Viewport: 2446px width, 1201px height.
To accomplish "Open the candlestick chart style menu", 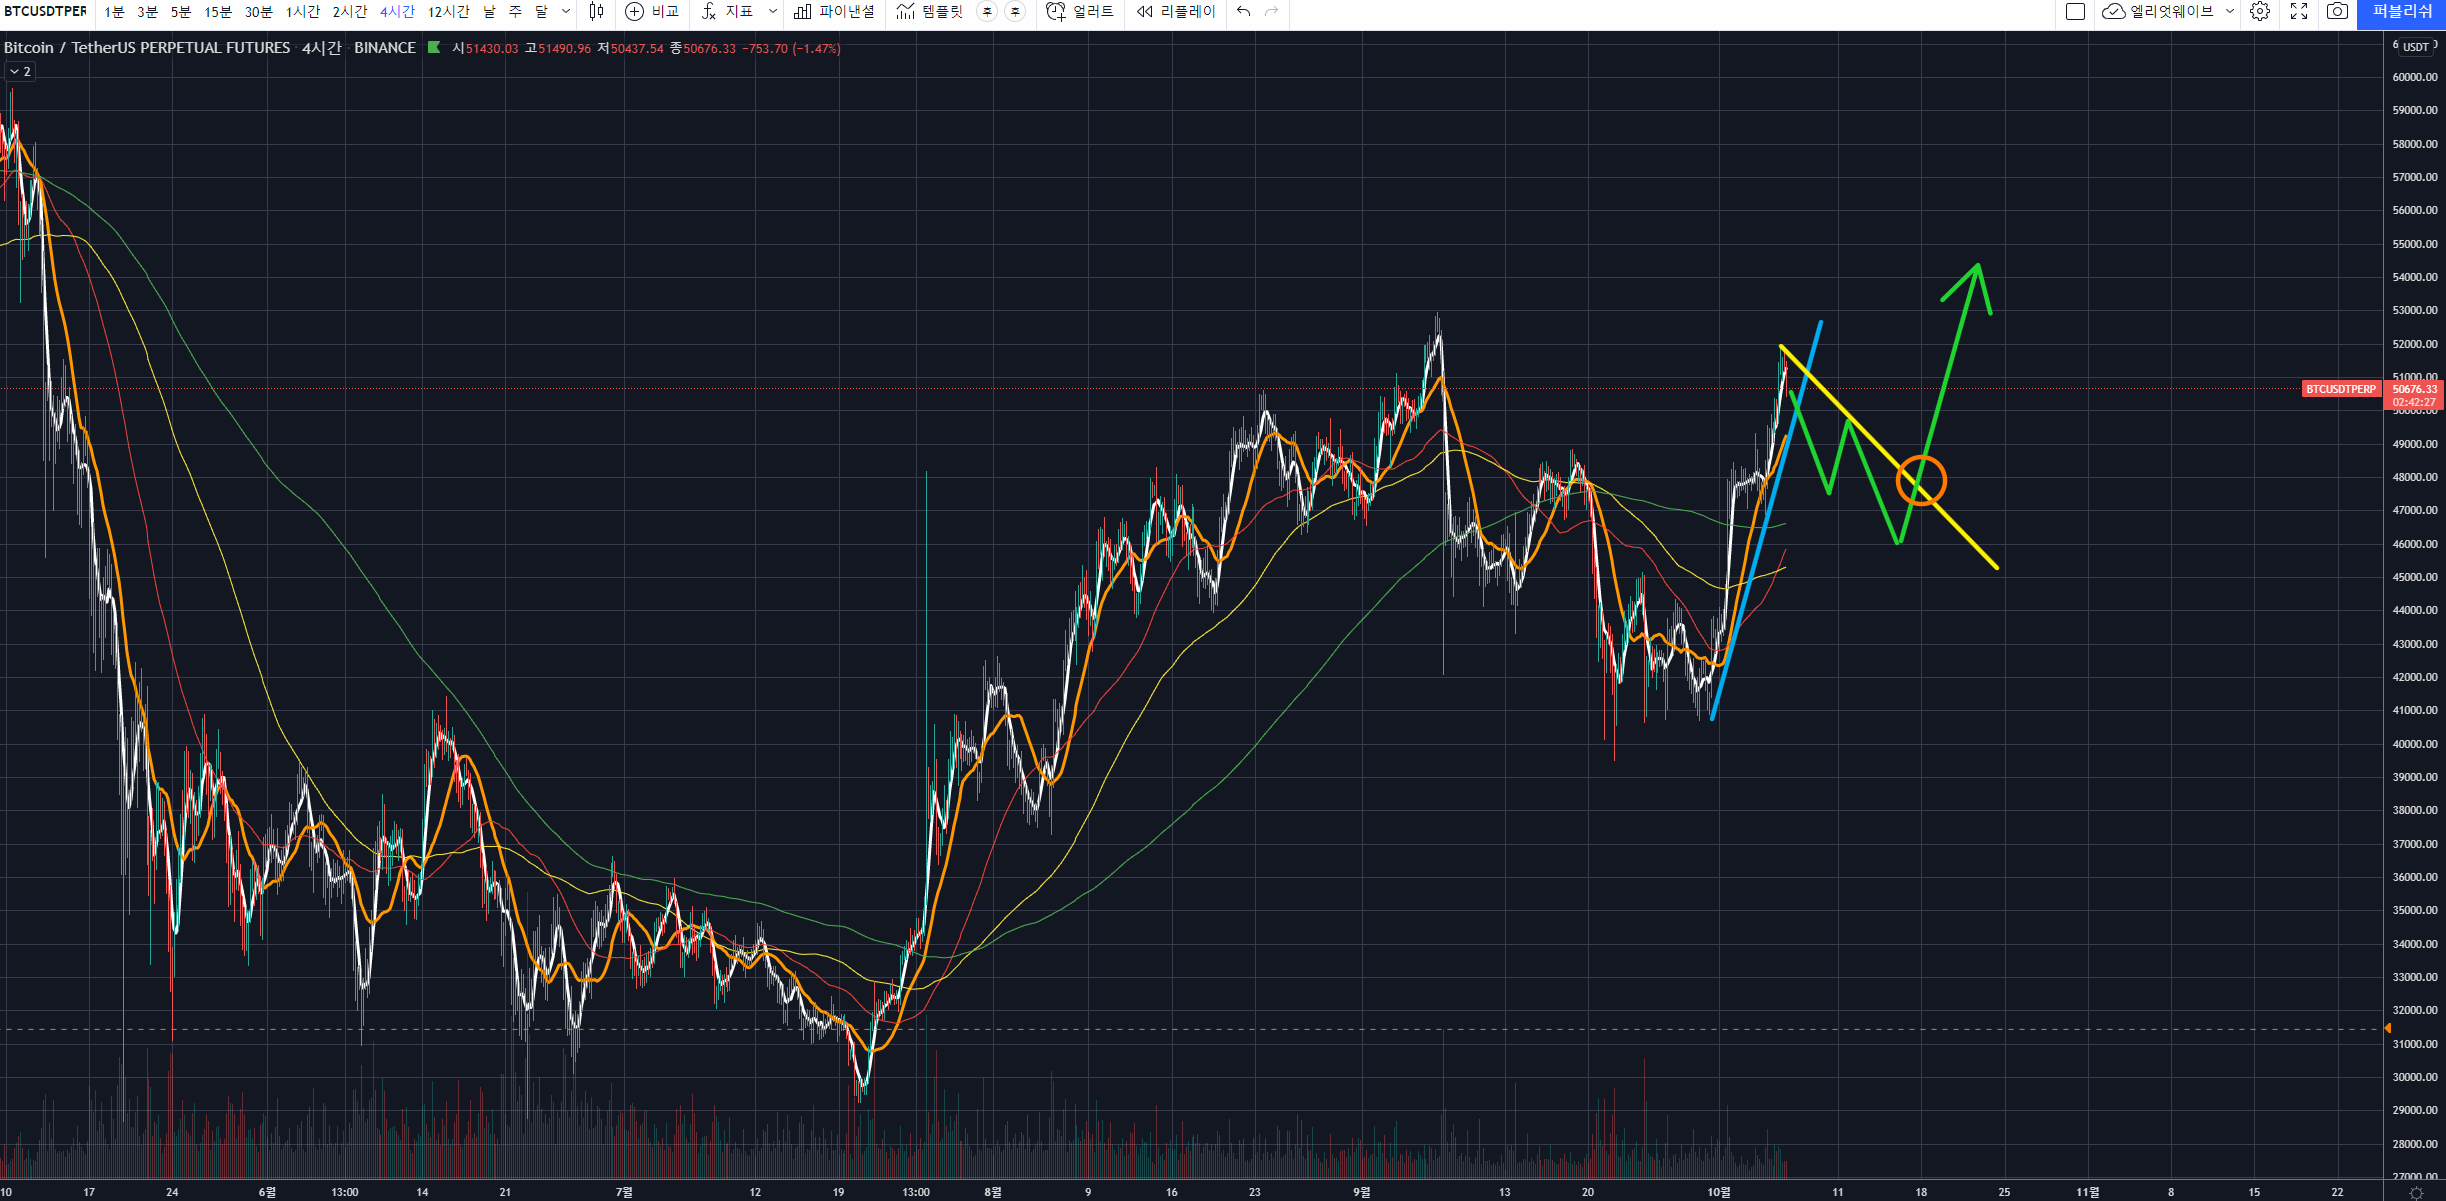I will tap(596, 12).
